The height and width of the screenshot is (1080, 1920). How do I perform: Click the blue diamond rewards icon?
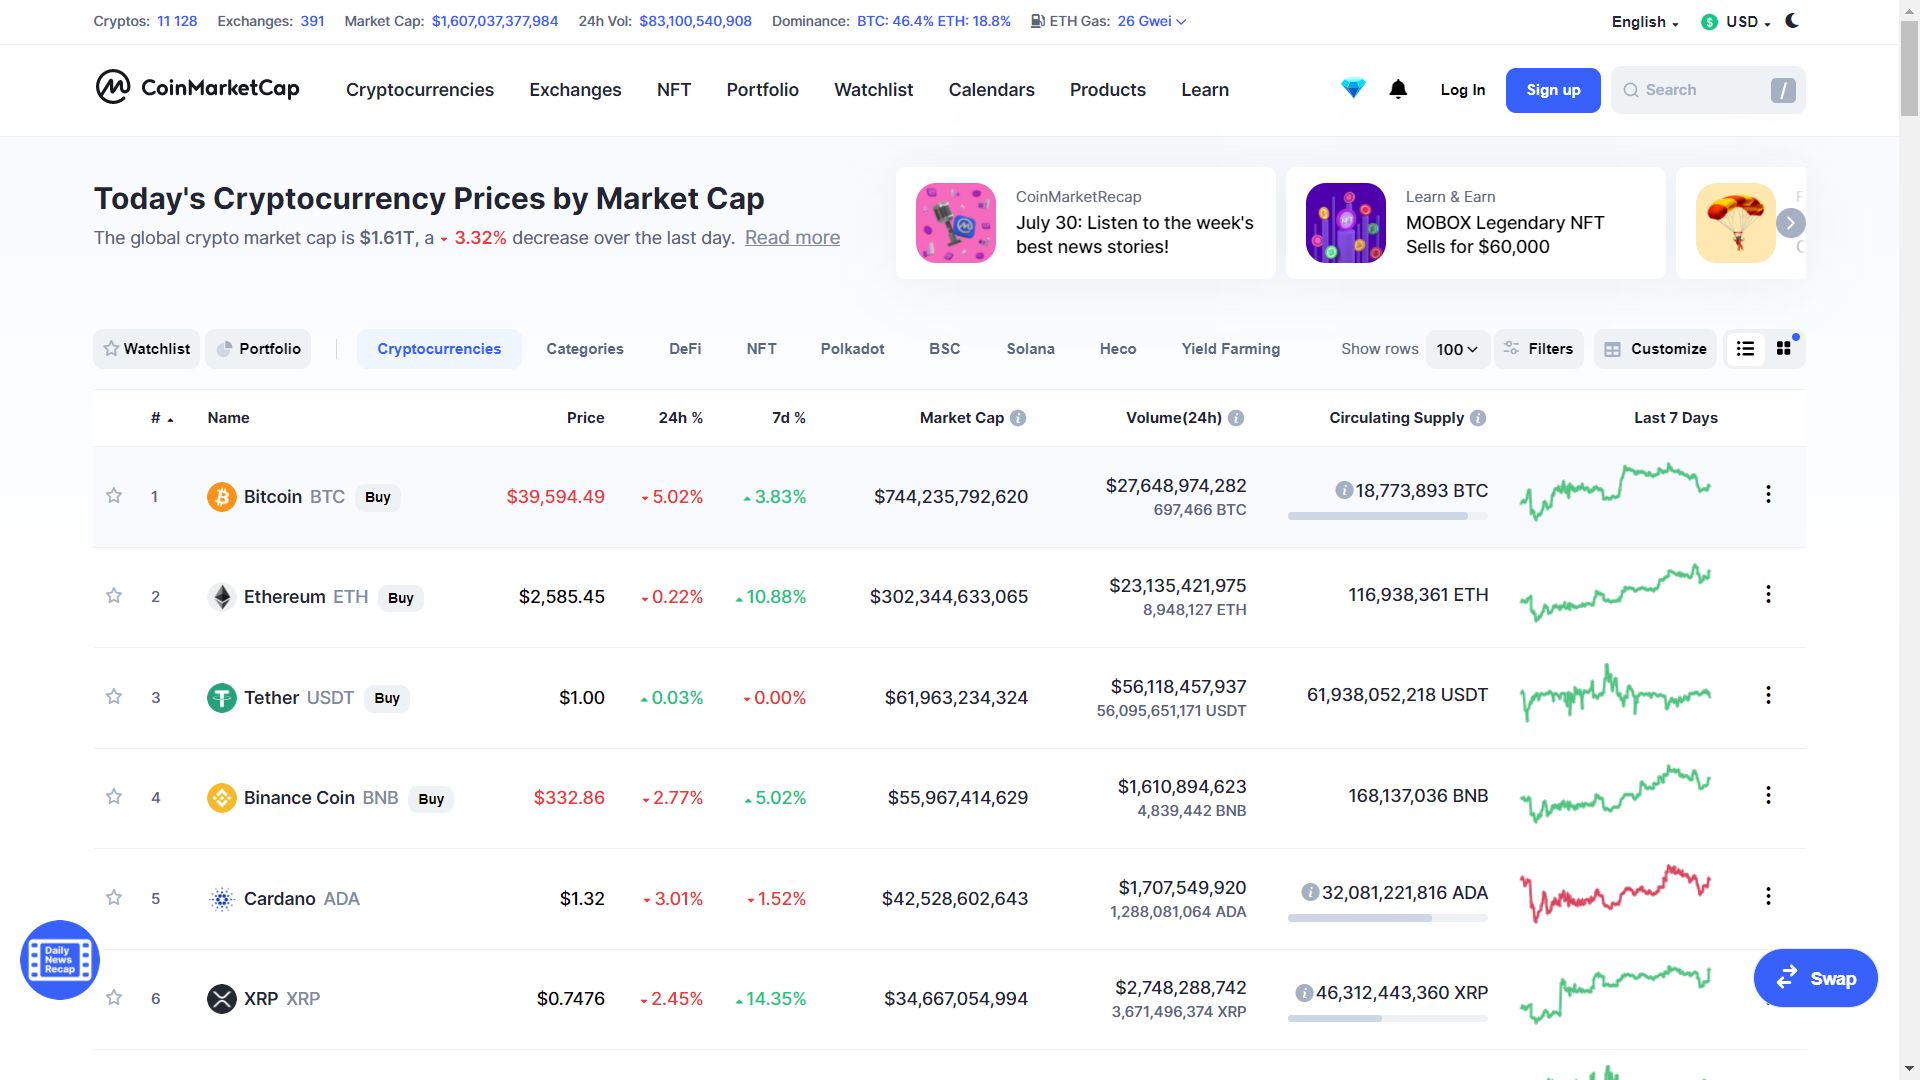1353,90
